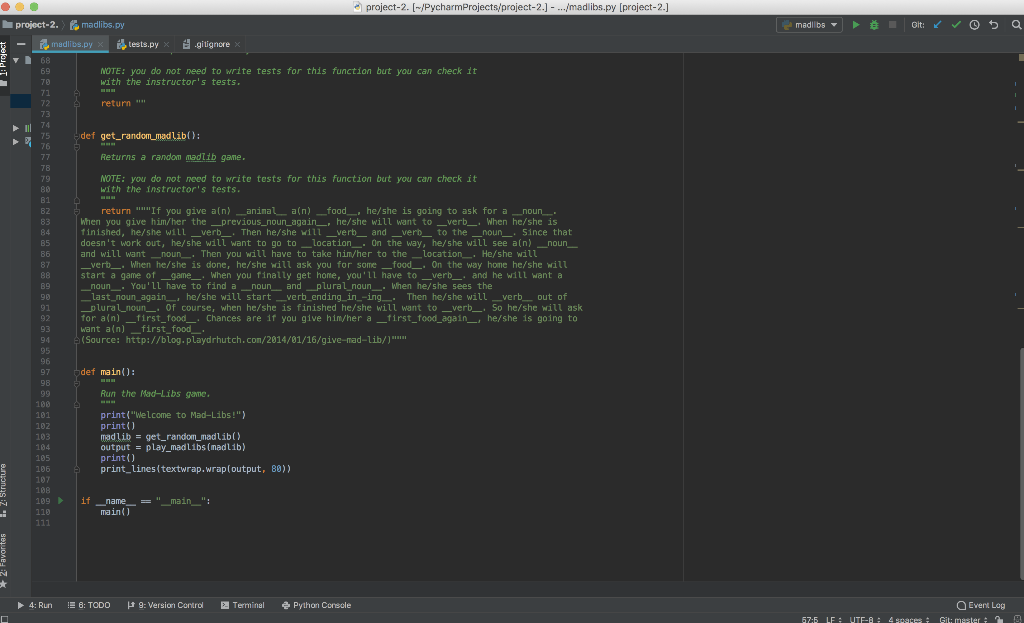Toggle read-only lock icon in status bar
This screenshot has height=623, width=1024.
(x=999, y=619)
